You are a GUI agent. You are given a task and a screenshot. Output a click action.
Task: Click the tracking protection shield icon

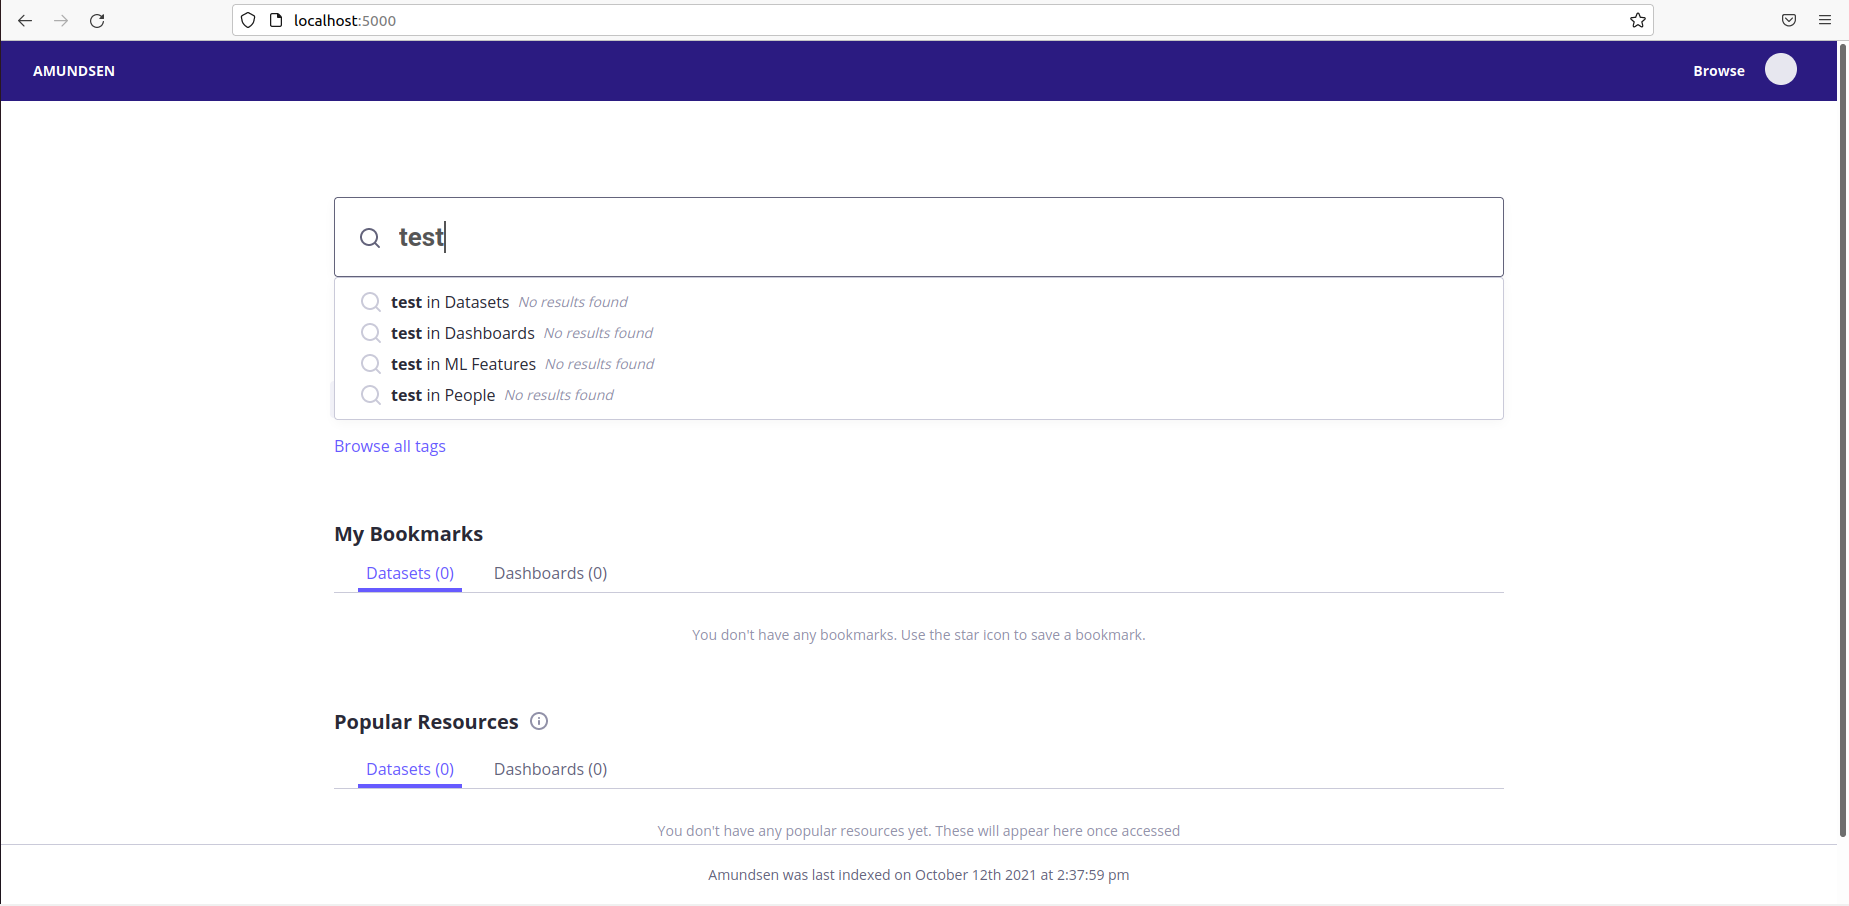pyautogui.click(x=246, y=20)
